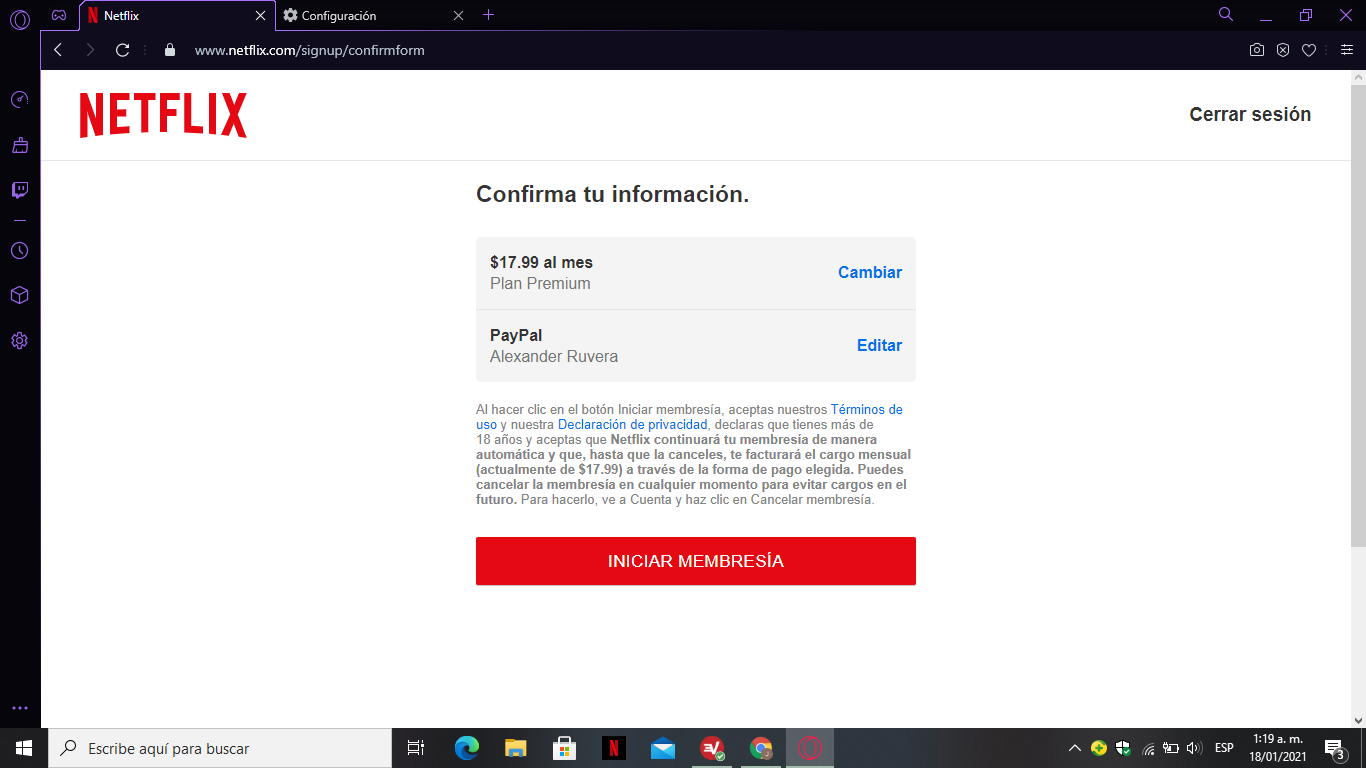The width and height of the screenshot is (1366, 768).
Task: Open the GX Corner gamepad icon
Action: coord(59,15)
